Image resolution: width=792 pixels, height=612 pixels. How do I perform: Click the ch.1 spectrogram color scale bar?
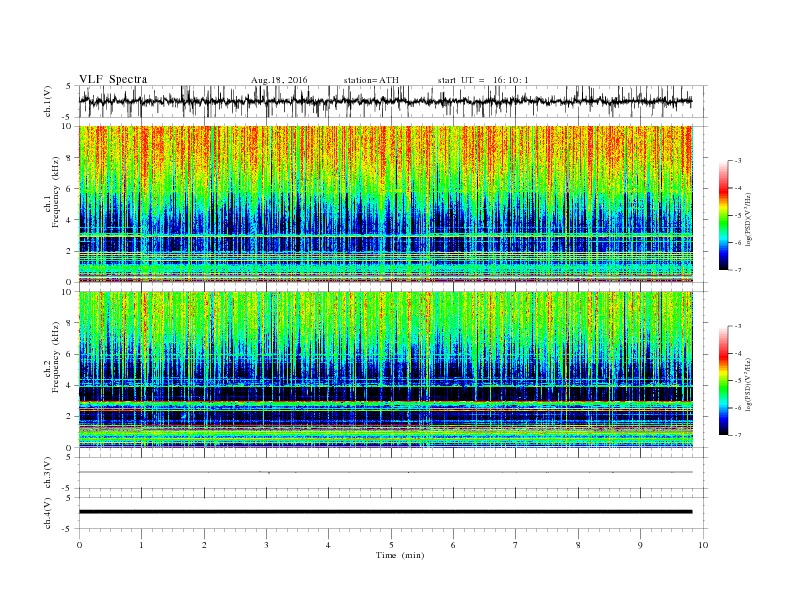[723, 215]
